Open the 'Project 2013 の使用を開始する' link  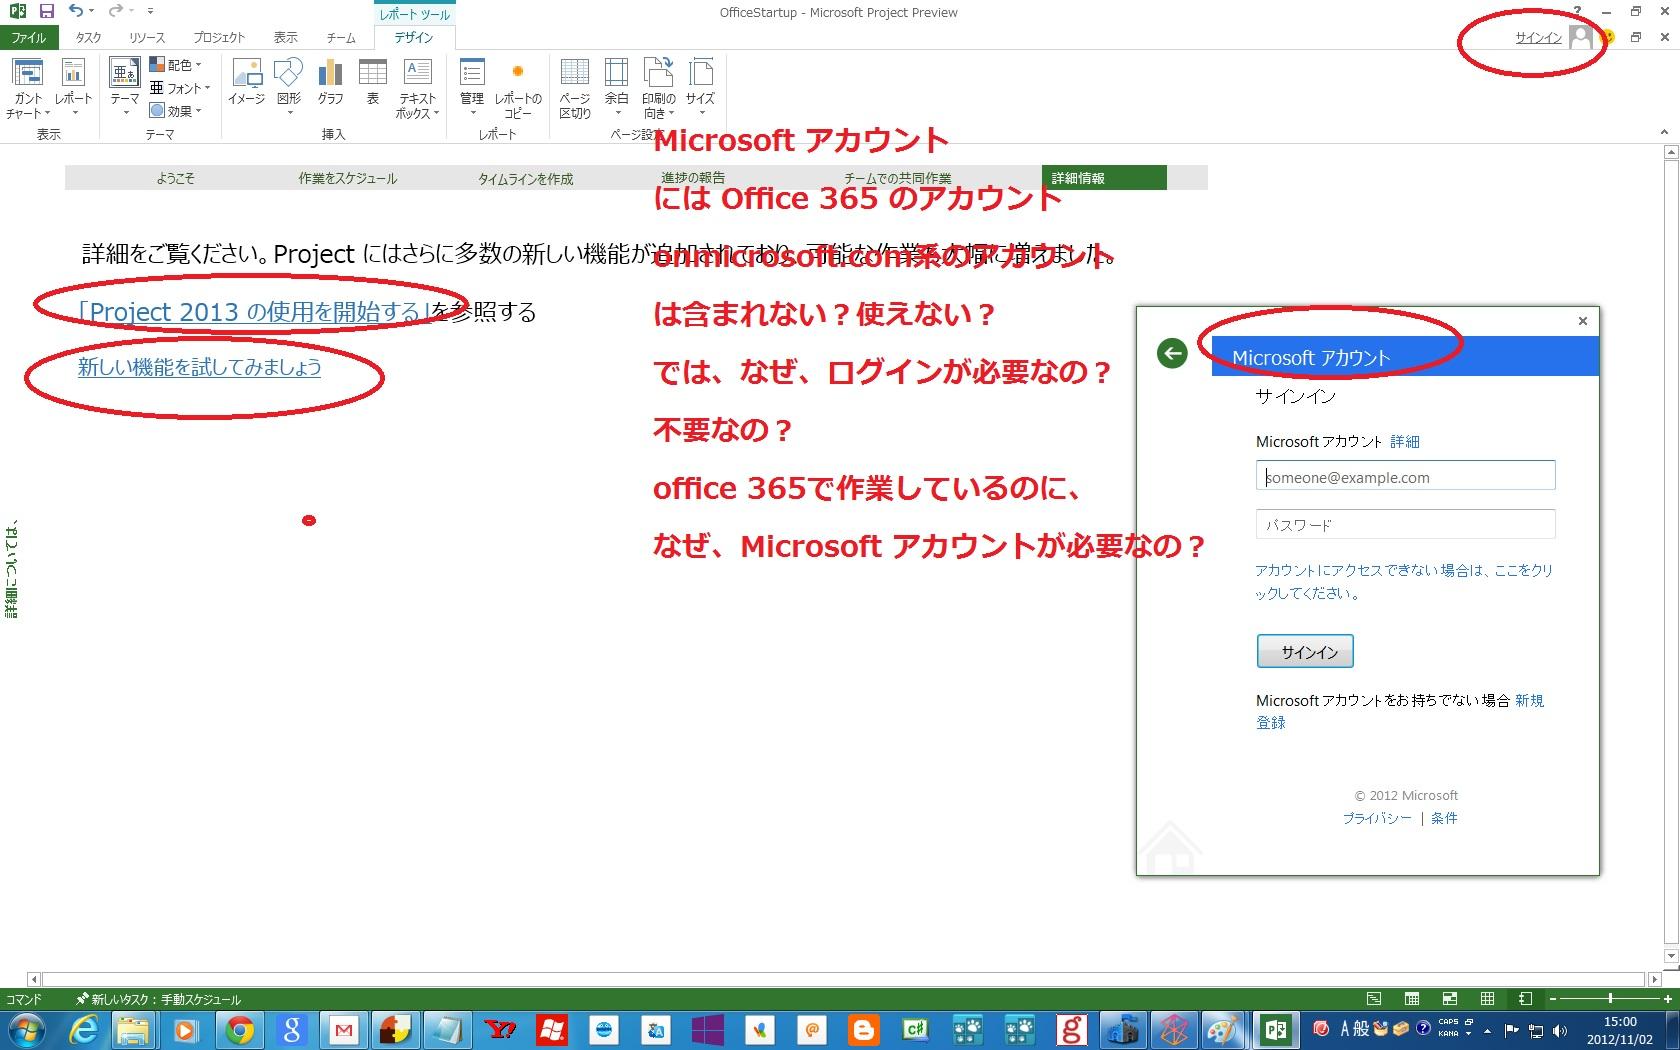256,312
